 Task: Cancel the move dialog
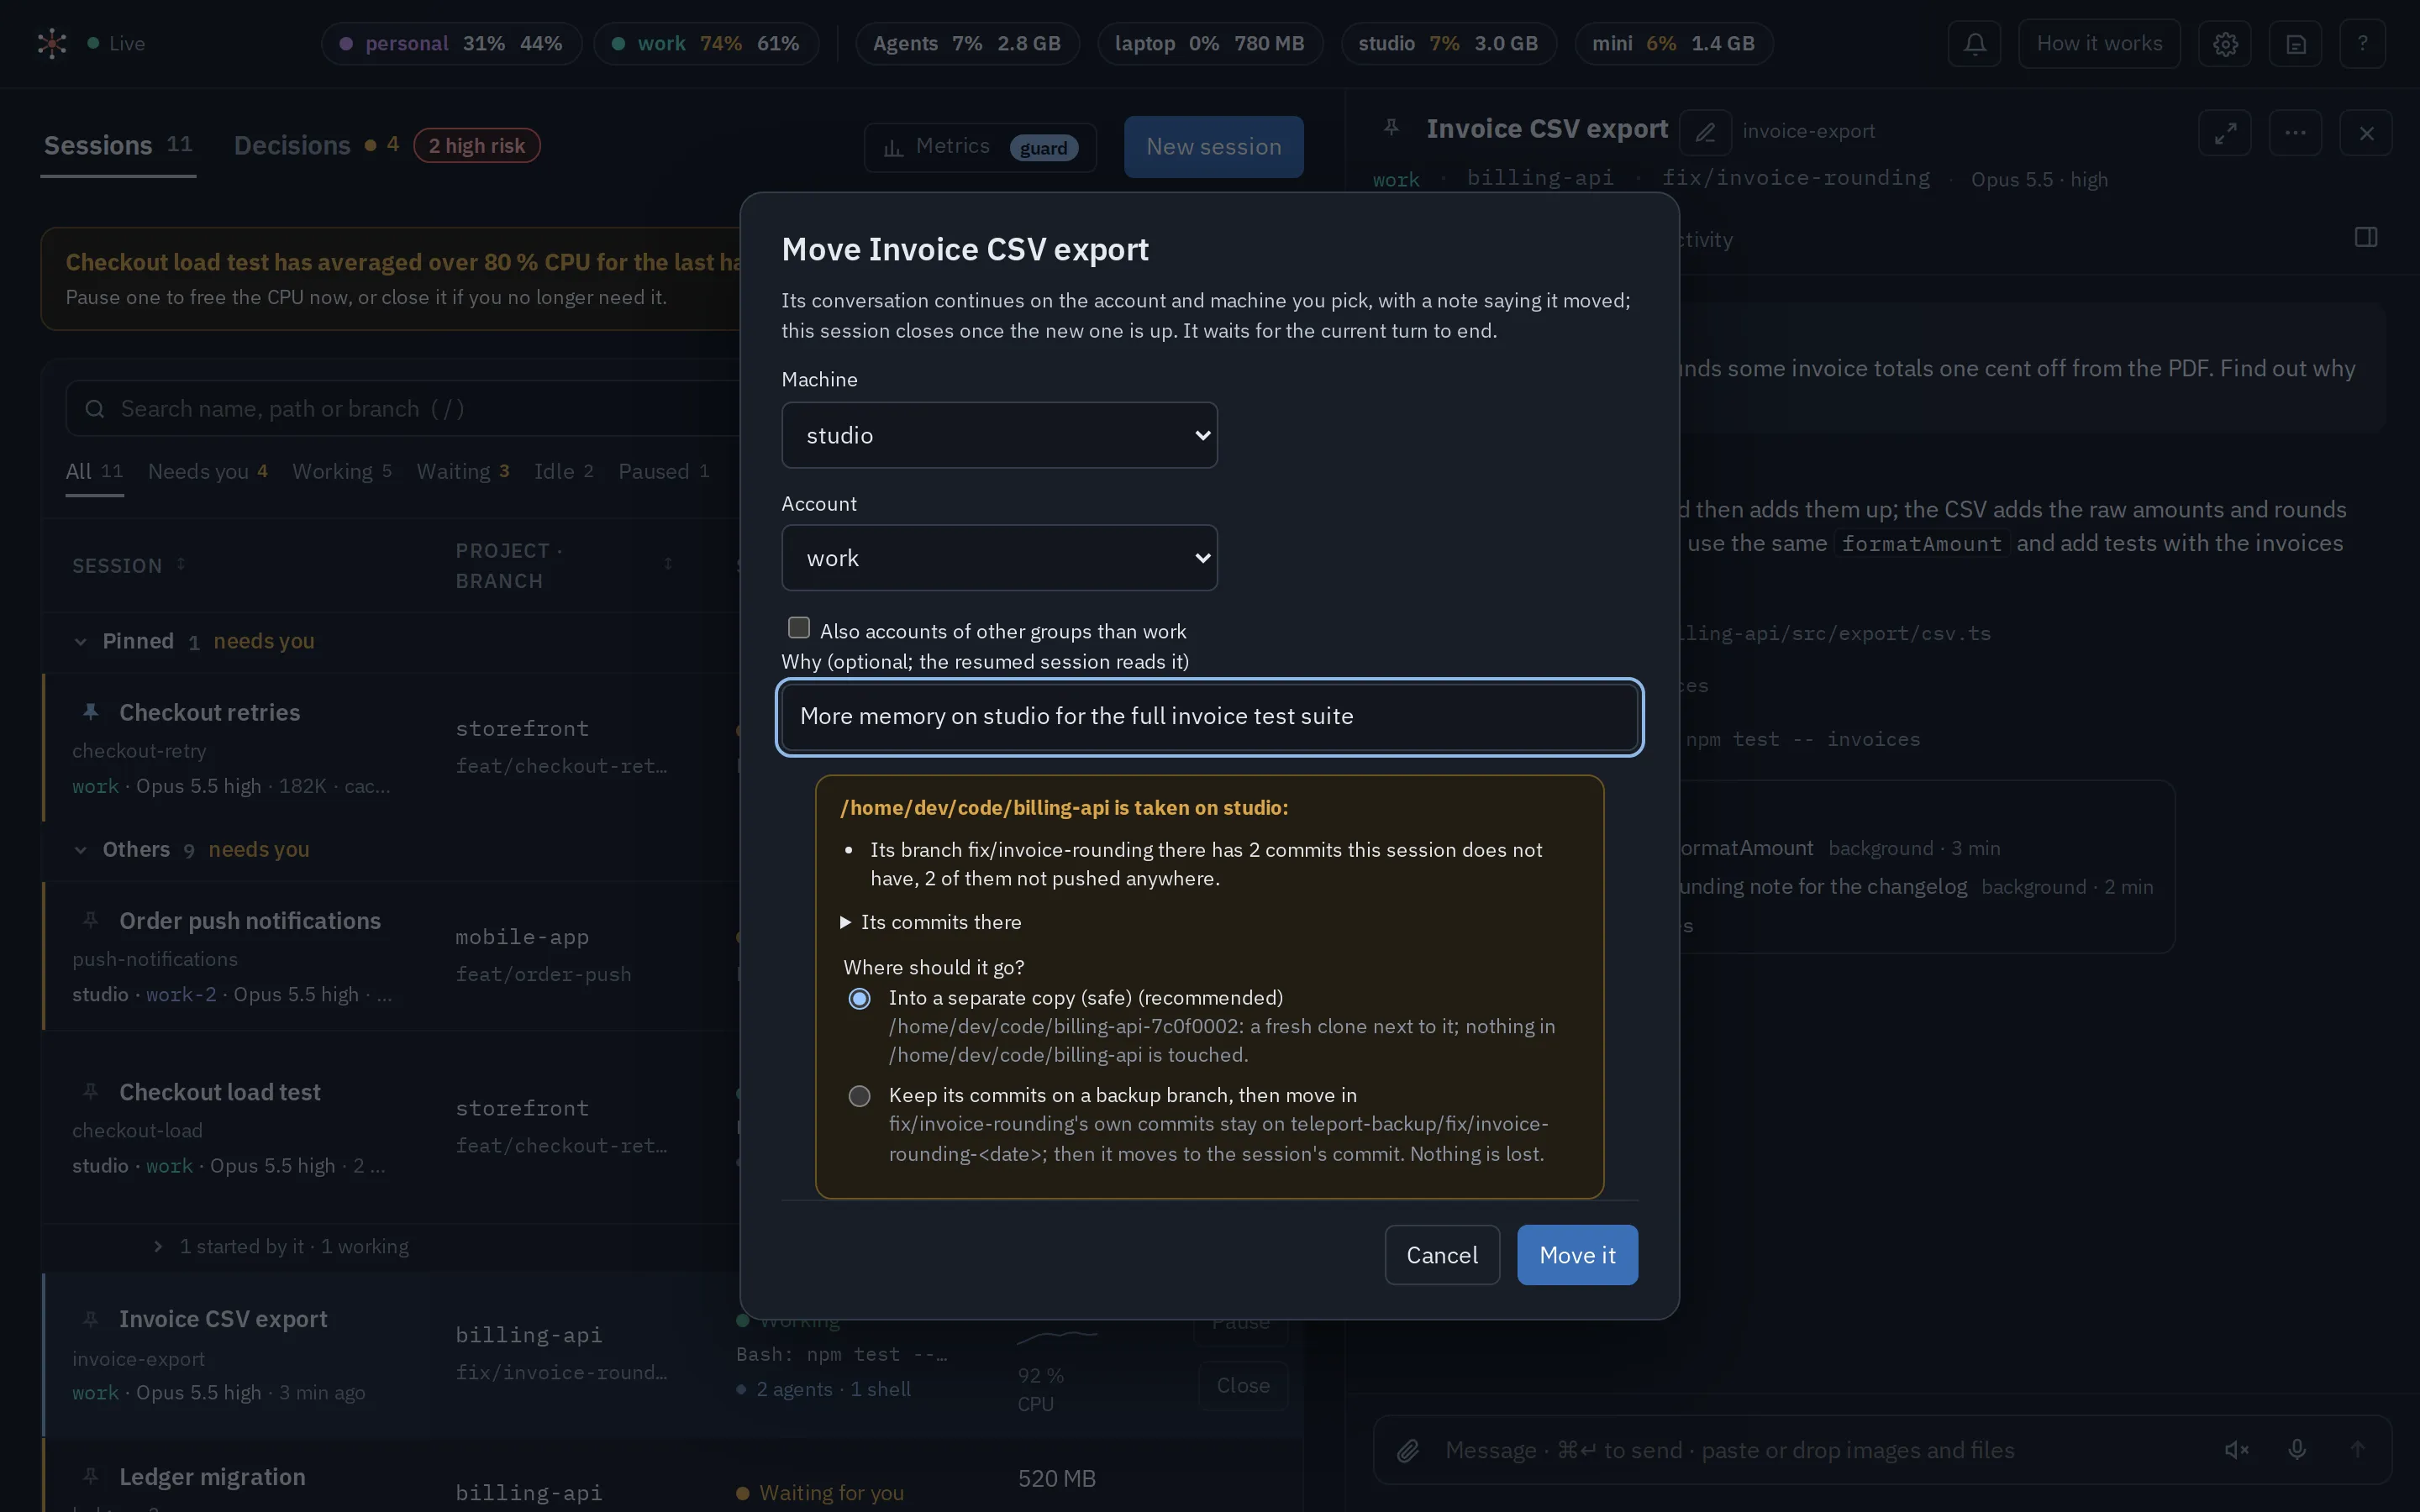coord(1442,1255)
